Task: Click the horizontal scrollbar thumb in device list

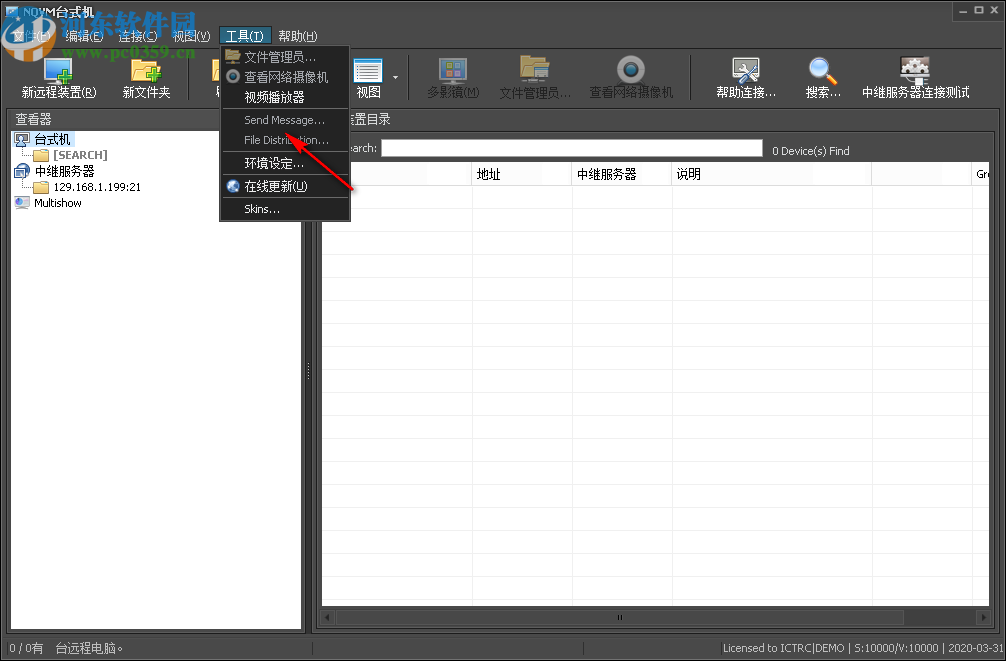Action: pyautogui.click(x=620, y=617)
